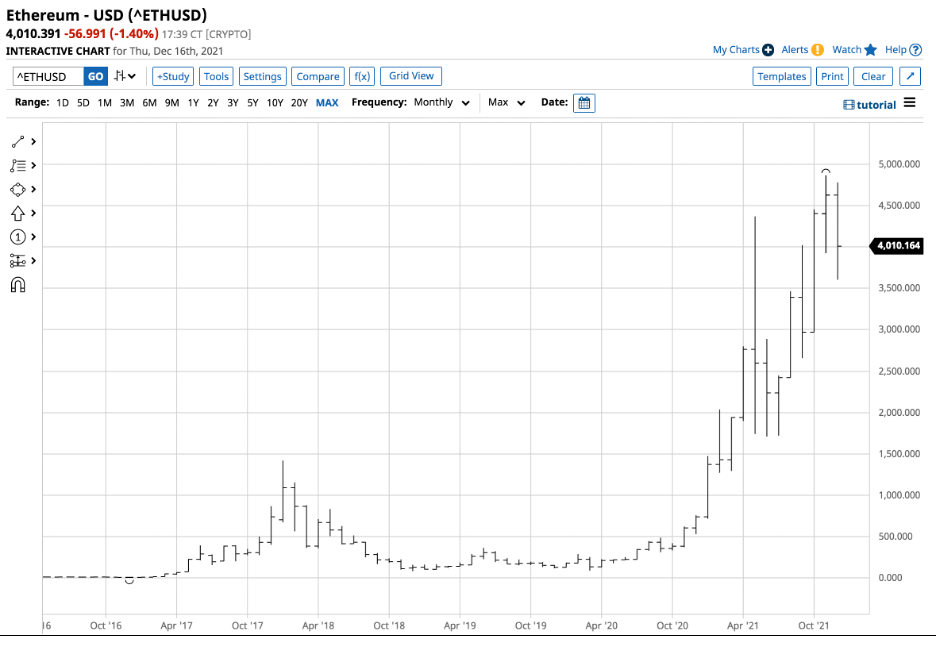Expand the shapes tool arrow
This screenshot has height=660, width=936.
coord(33,189)
